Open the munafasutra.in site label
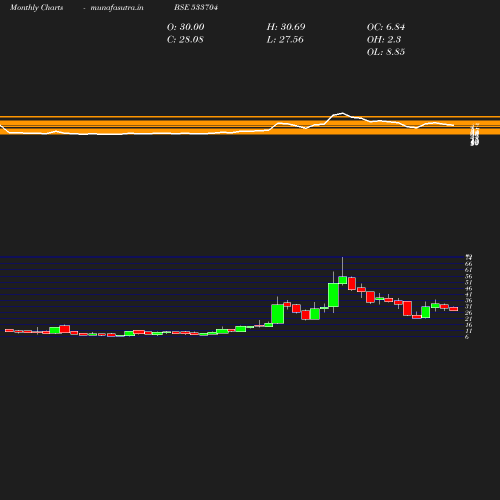Image resolution: width=500 pixels, height=500 pixels. [117, 7]
